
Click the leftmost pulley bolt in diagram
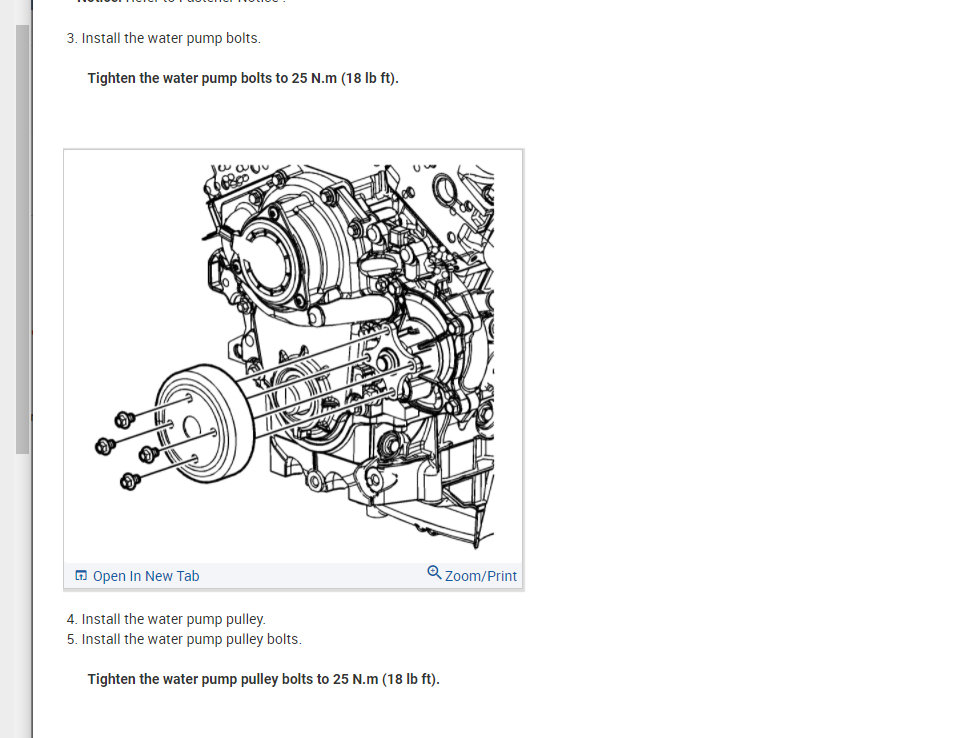point(105,446)
